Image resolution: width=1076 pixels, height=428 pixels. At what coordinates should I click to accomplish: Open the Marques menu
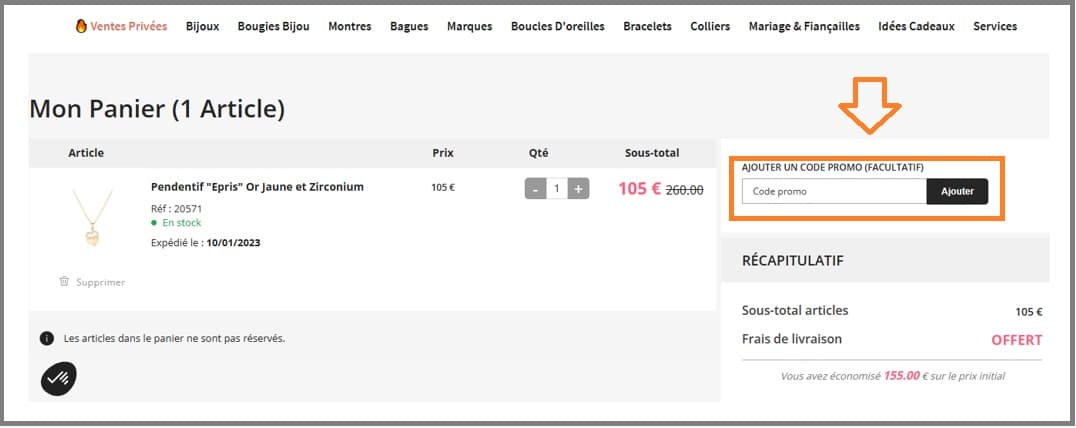(x=469, y=27)
